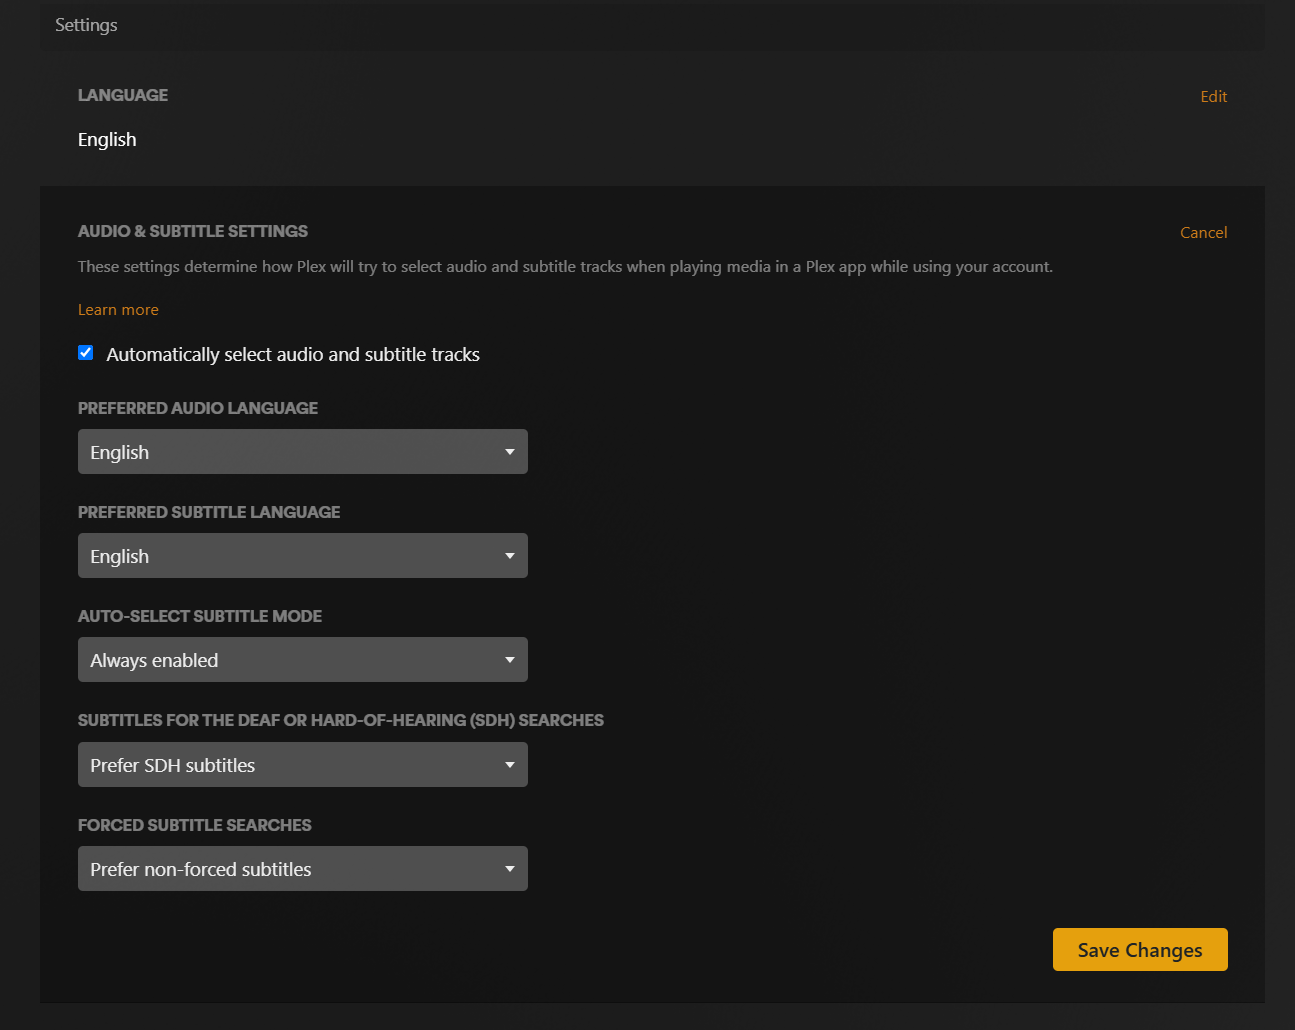This screenshot has width=1295, height=1030.
Task: Click the Audio & Subtitle Settings heading
Action: pos(192,231)
